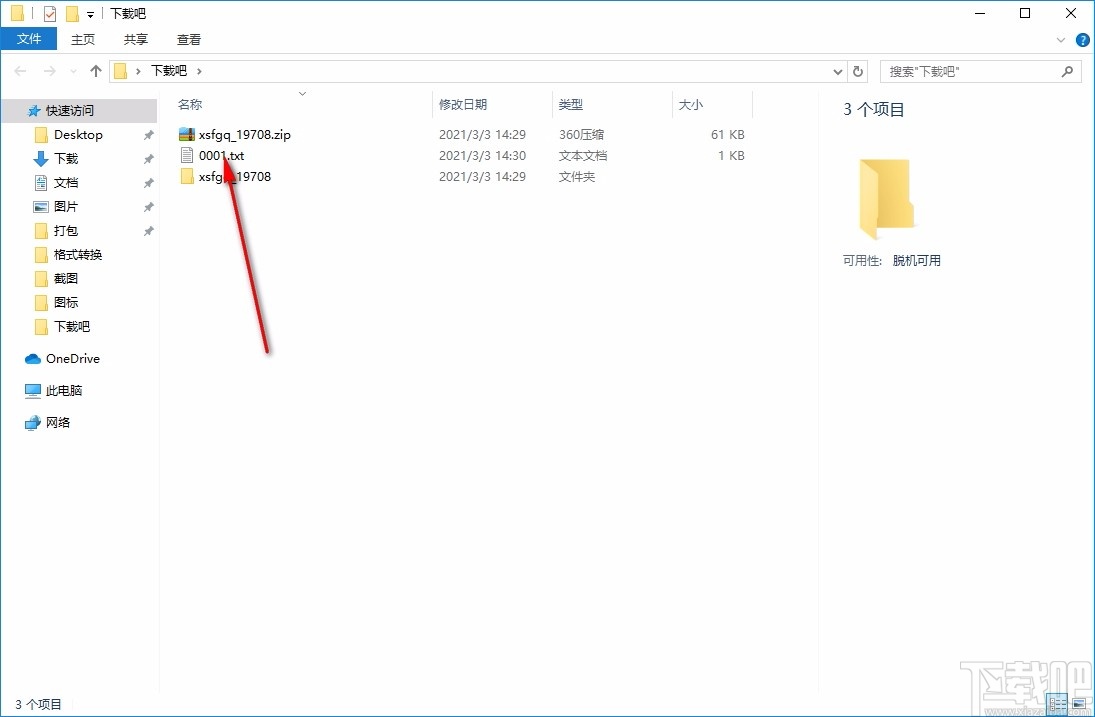This screenshot has height=717, width=1095.
Task: Open 图片 in the navigation pane
Action: click(66, 207)
